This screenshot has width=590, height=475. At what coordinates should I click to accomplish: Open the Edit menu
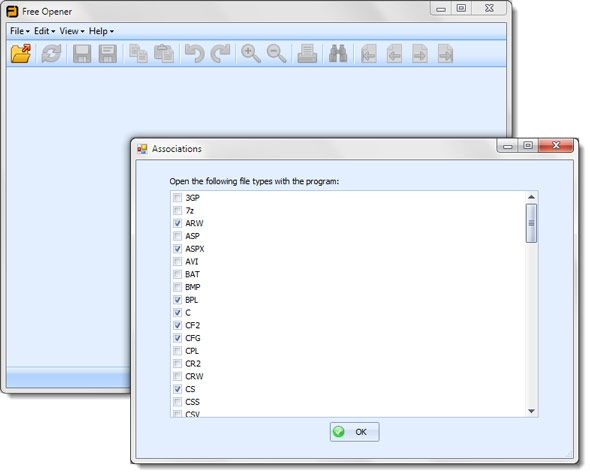tap(44, 31)
